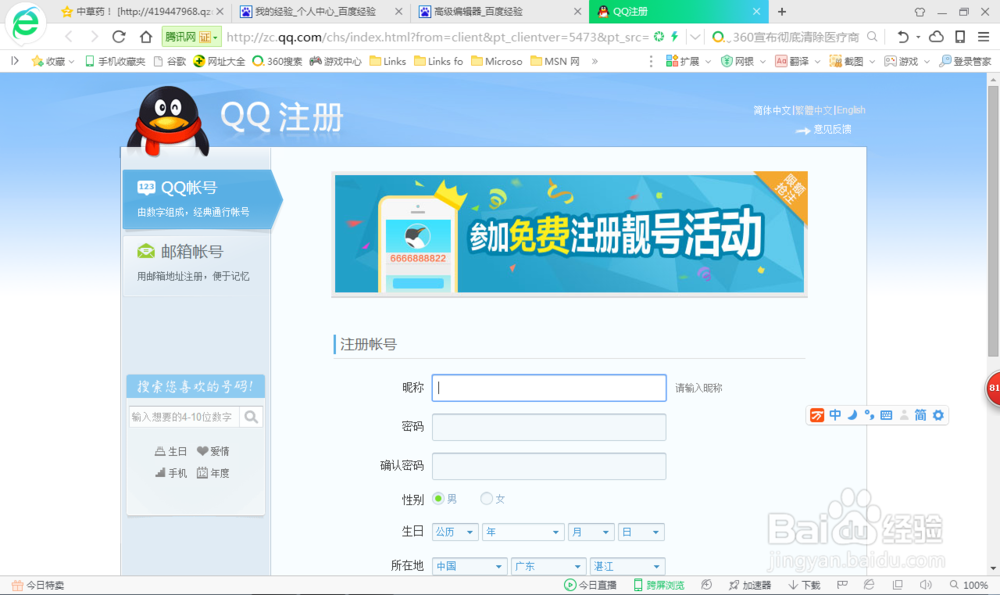Open the Links fo bookmark folder
1000x595 pixels.
439,61
